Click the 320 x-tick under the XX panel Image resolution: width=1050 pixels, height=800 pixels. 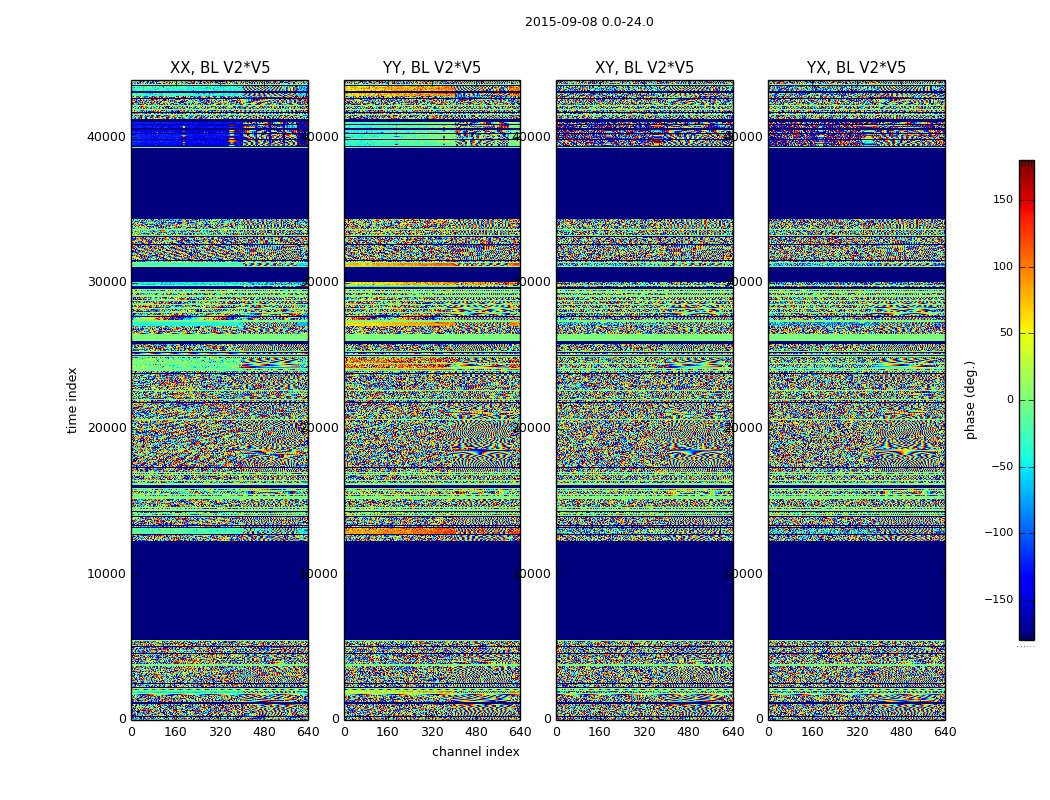(x=220, y=732)
